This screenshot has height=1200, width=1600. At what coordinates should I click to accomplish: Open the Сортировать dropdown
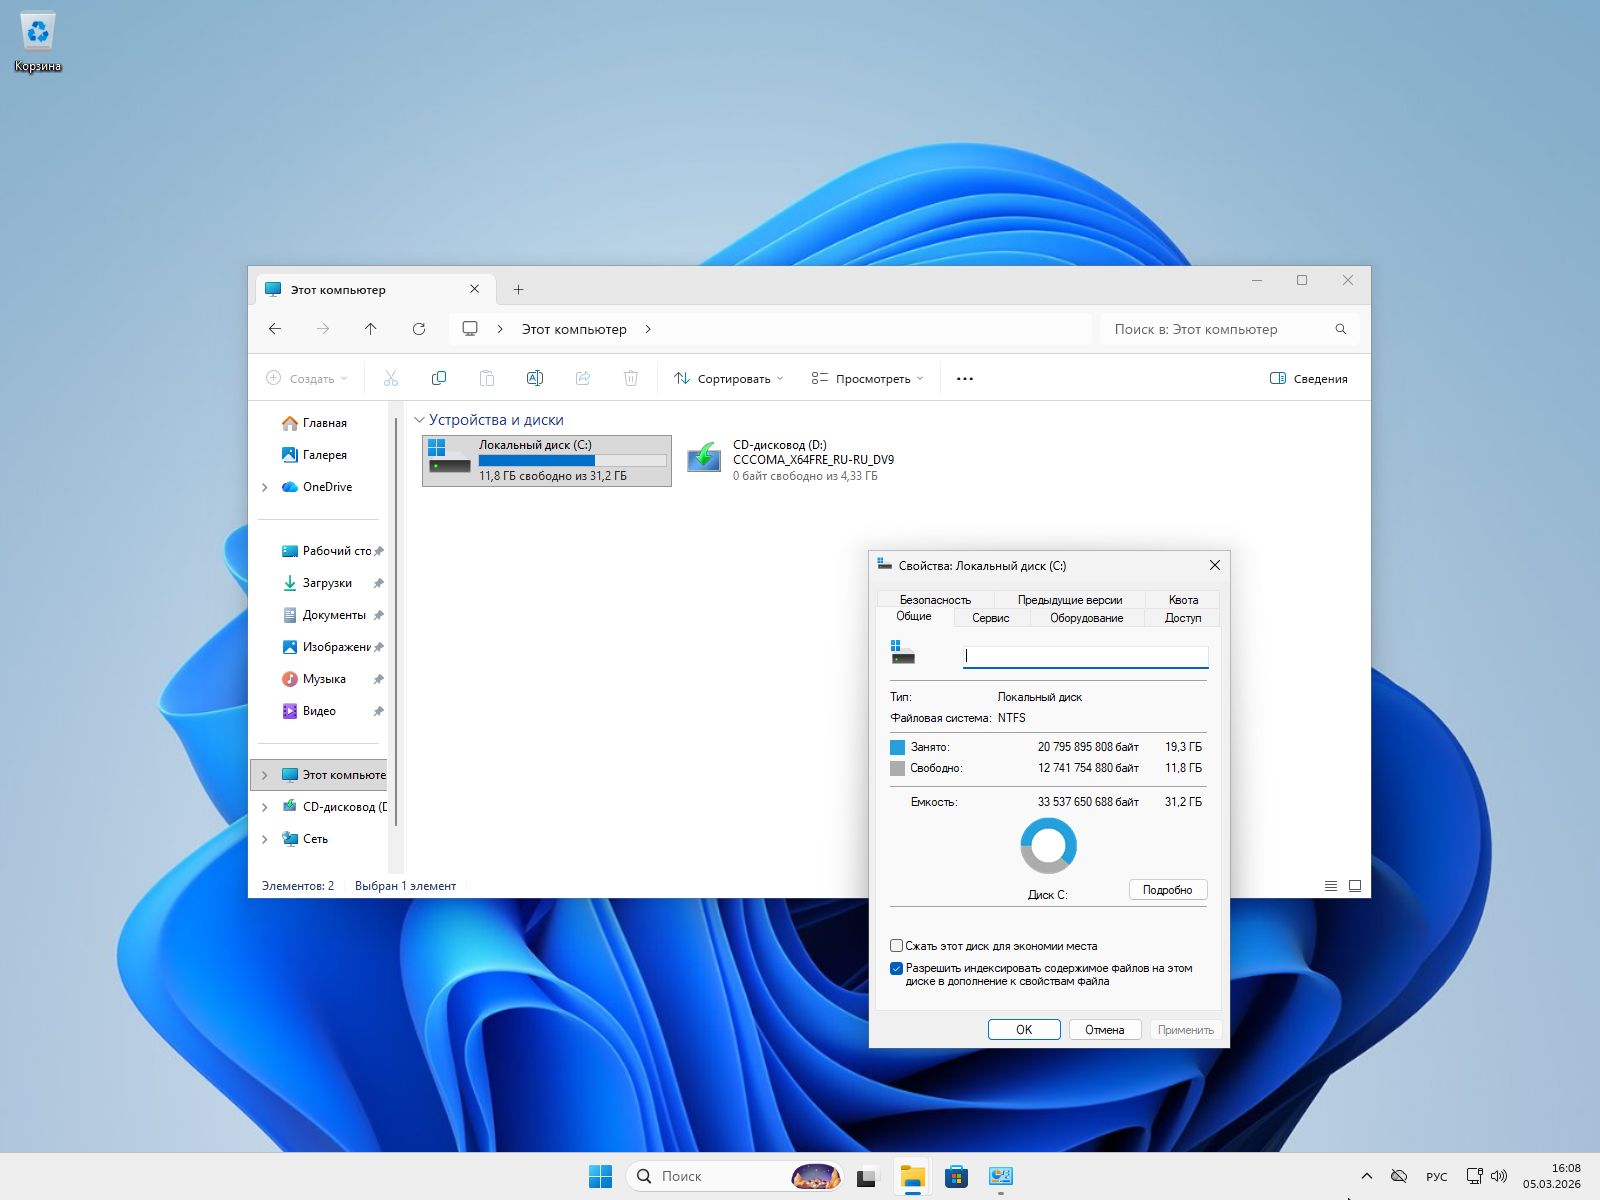[727, 378]
